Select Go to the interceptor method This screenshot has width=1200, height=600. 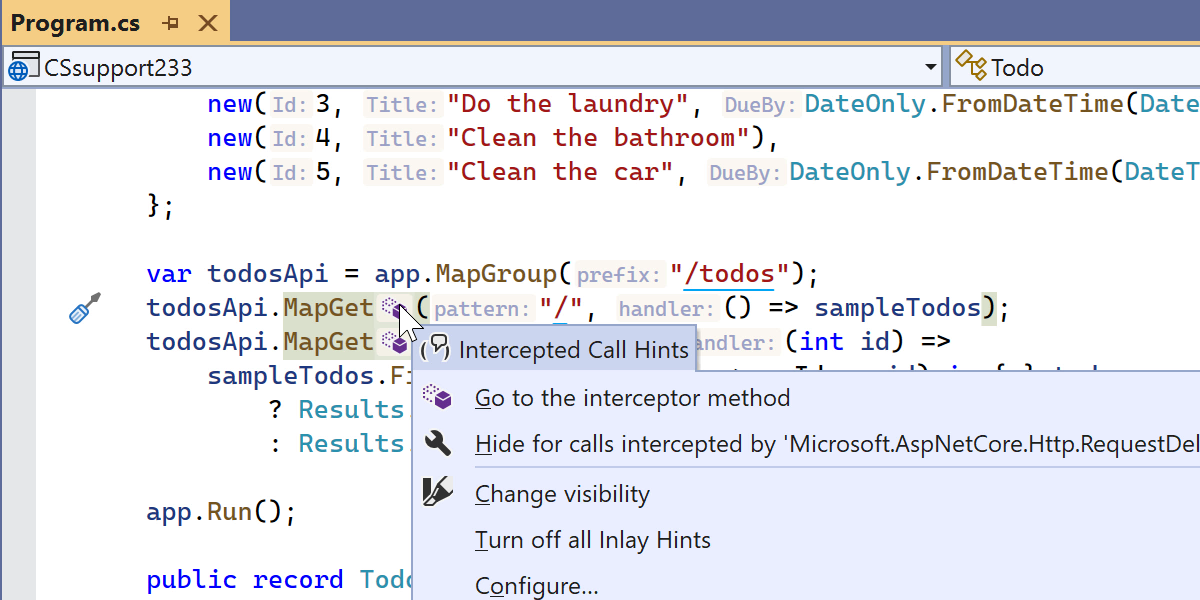tap(632, 398)
